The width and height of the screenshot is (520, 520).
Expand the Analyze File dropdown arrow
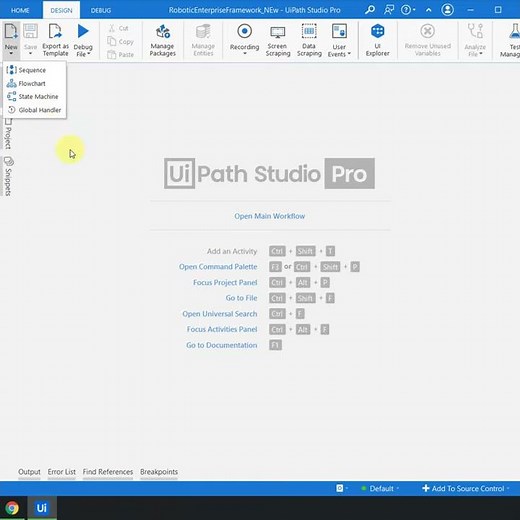[481, 53]
